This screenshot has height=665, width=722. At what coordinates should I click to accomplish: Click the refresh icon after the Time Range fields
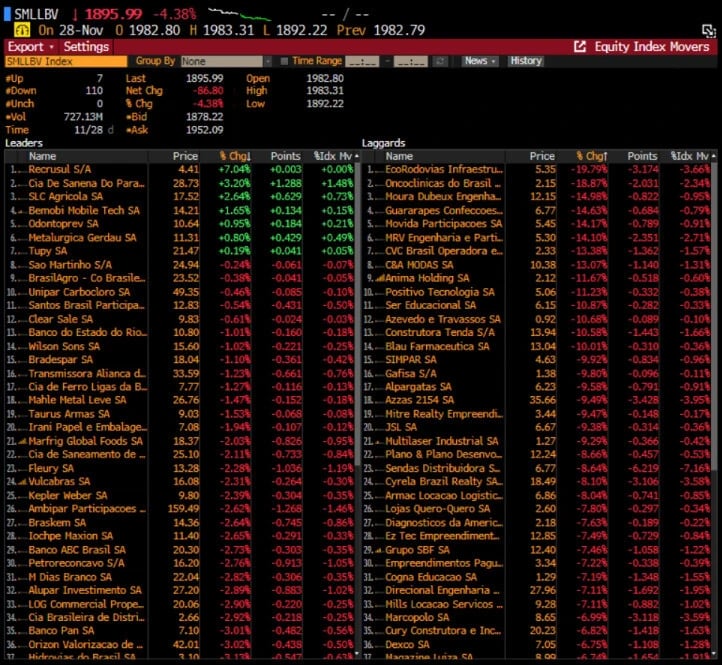tap(441, 61)
